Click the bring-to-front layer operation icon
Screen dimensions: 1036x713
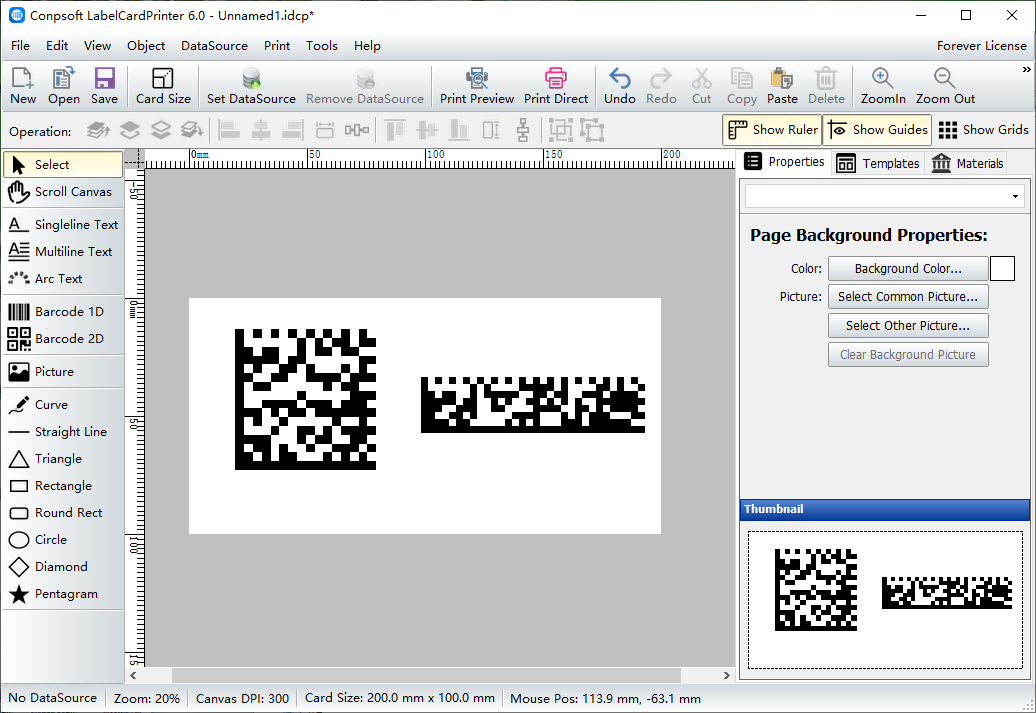(98, 130)
